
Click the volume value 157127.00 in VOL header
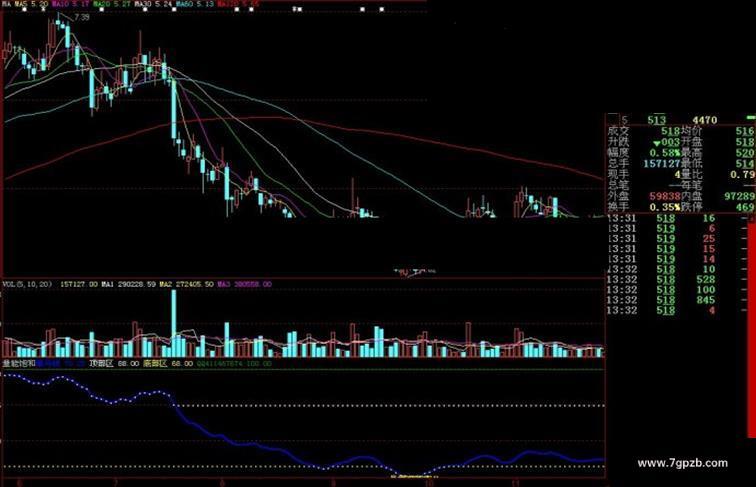(79, 284)
